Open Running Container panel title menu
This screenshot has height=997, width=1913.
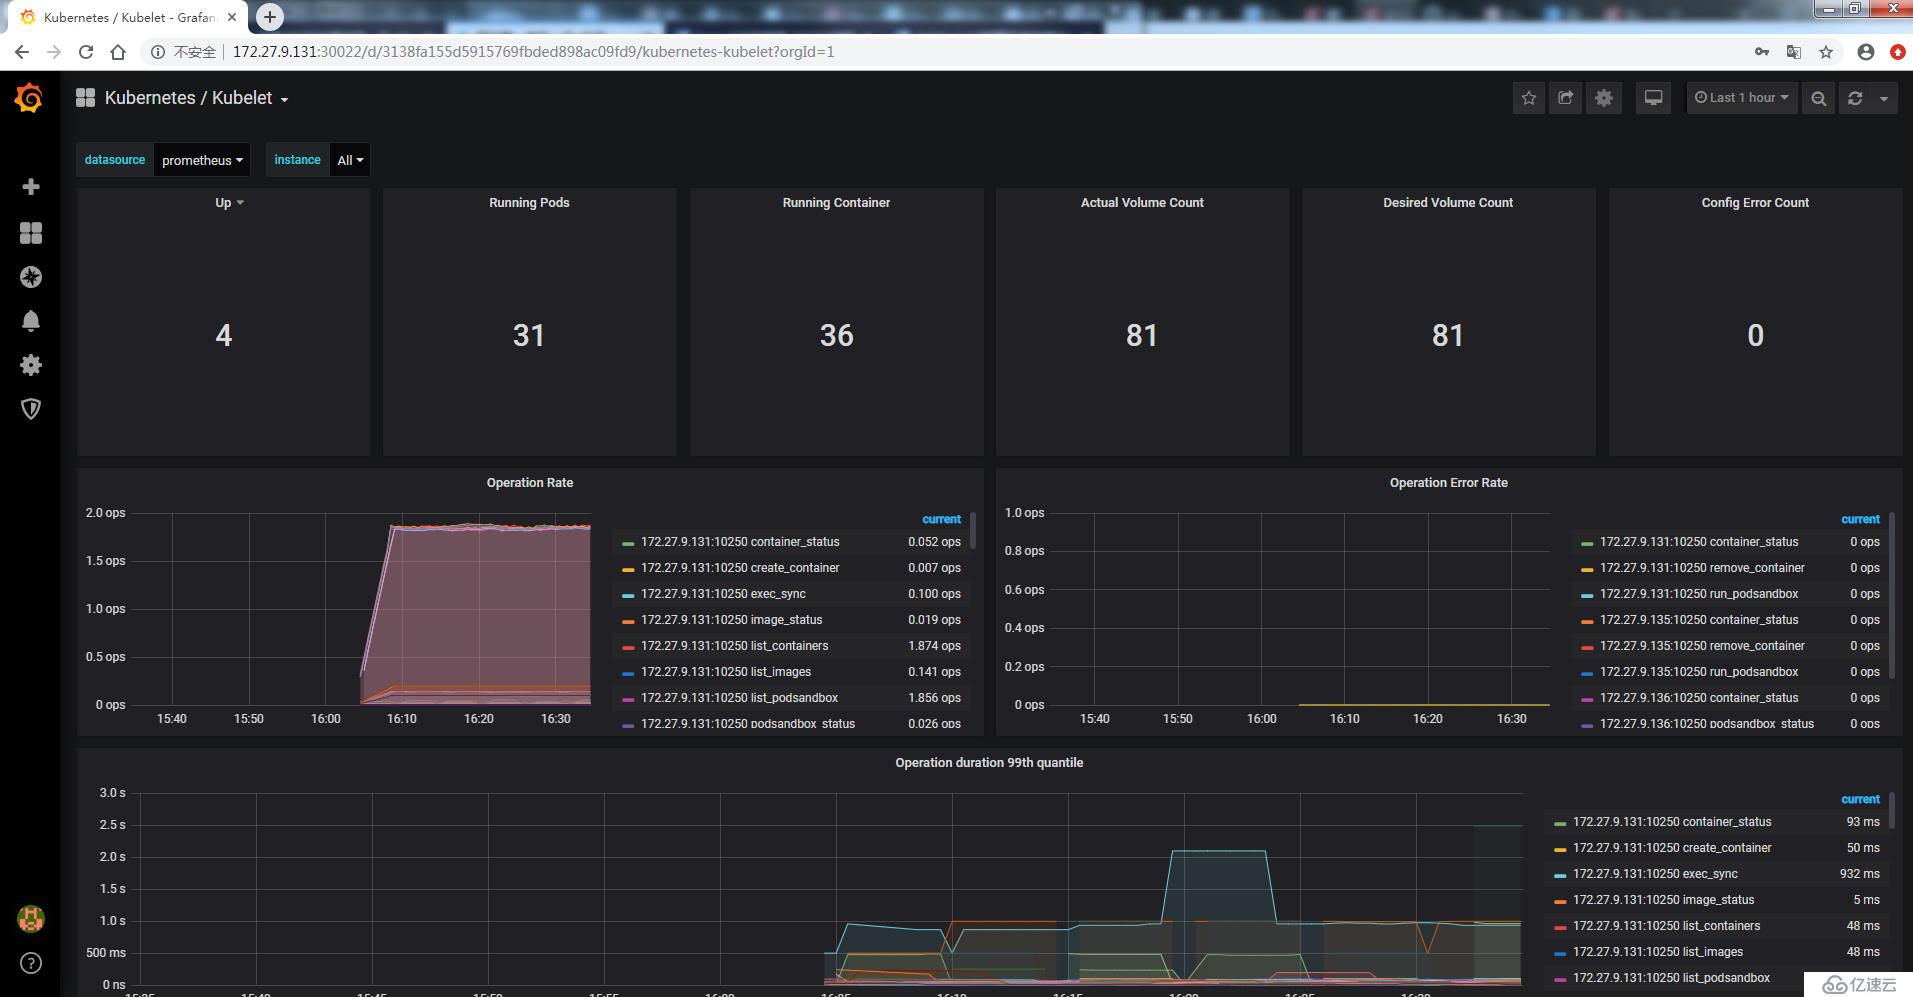point(836,202)
